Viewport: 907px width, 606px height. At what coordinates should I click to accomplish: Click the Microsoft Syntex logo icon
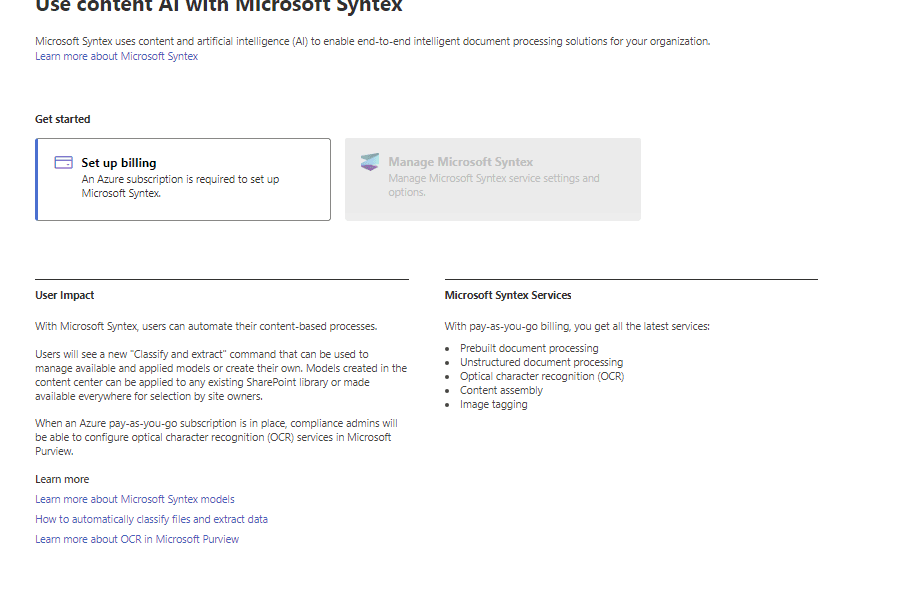pos(370,162)
